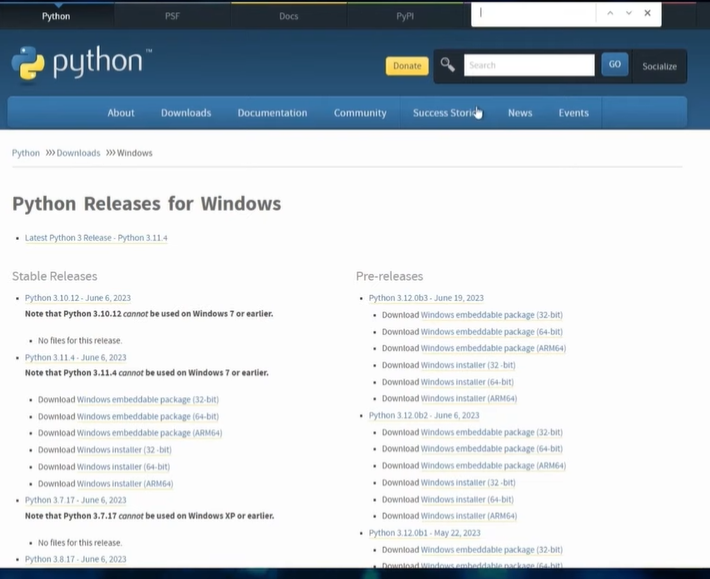Open the Downloads nav menu
Image resolution: width=710 pixels, height=579 pixels.
(186, 113)
